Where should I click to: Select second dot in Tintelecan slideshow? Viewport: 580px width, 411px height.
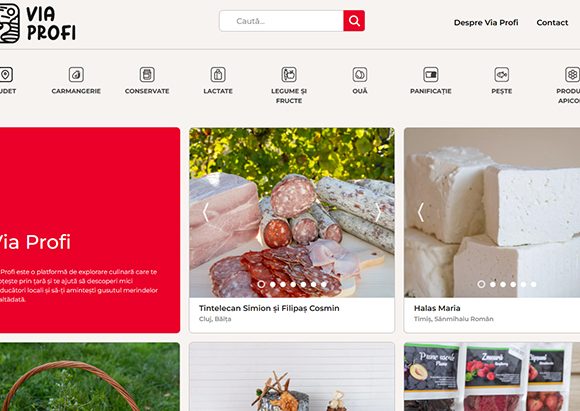click(x=273, y=284)
